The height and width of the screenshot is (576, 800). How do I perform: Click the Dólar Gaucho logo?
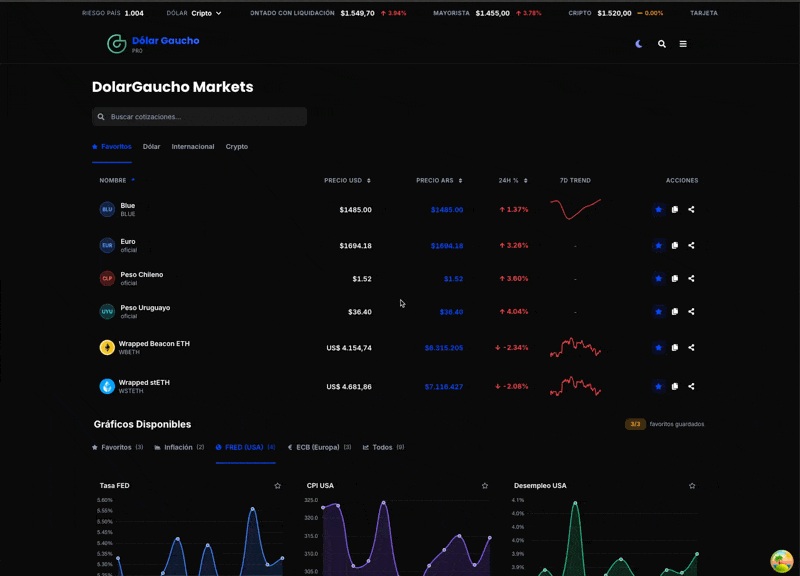pyautogui.click(x=153, y=43)
